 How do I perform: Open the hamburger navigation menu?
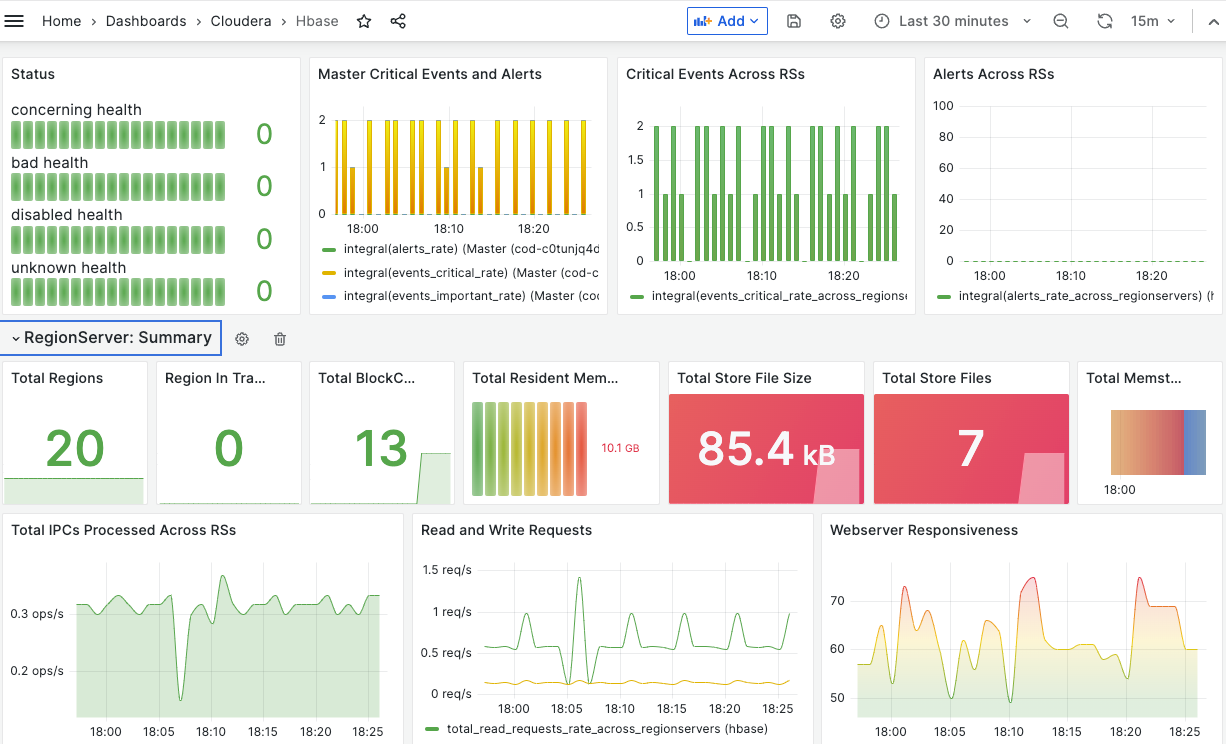click(x=15, y=21)
